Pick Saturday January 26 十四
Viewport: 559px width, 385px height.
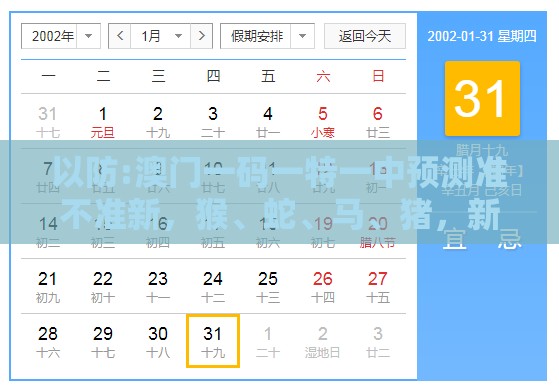(323, 287)
